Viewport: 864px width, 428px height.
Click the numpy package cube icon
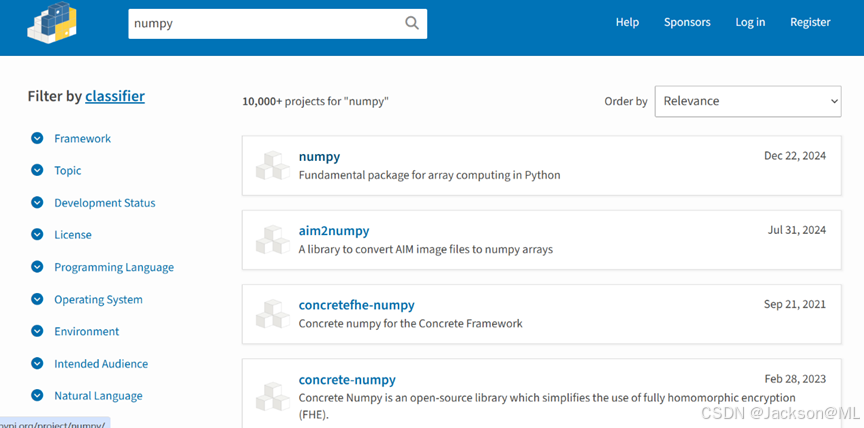point(272,166)
